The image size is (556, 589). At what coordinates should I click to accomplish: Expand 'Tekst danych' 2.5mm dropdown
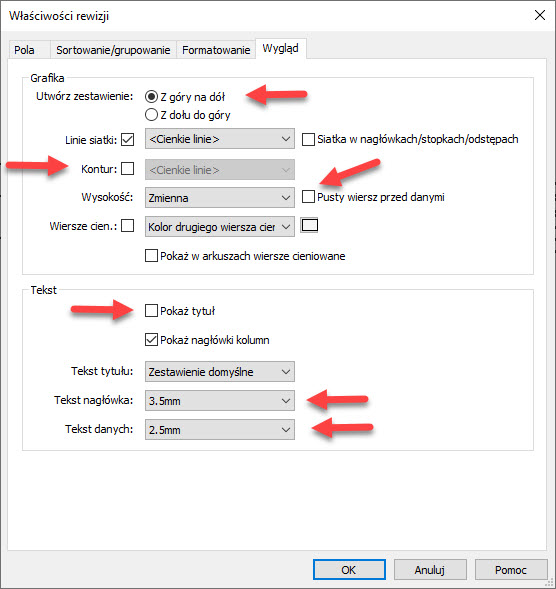(220, 430)
